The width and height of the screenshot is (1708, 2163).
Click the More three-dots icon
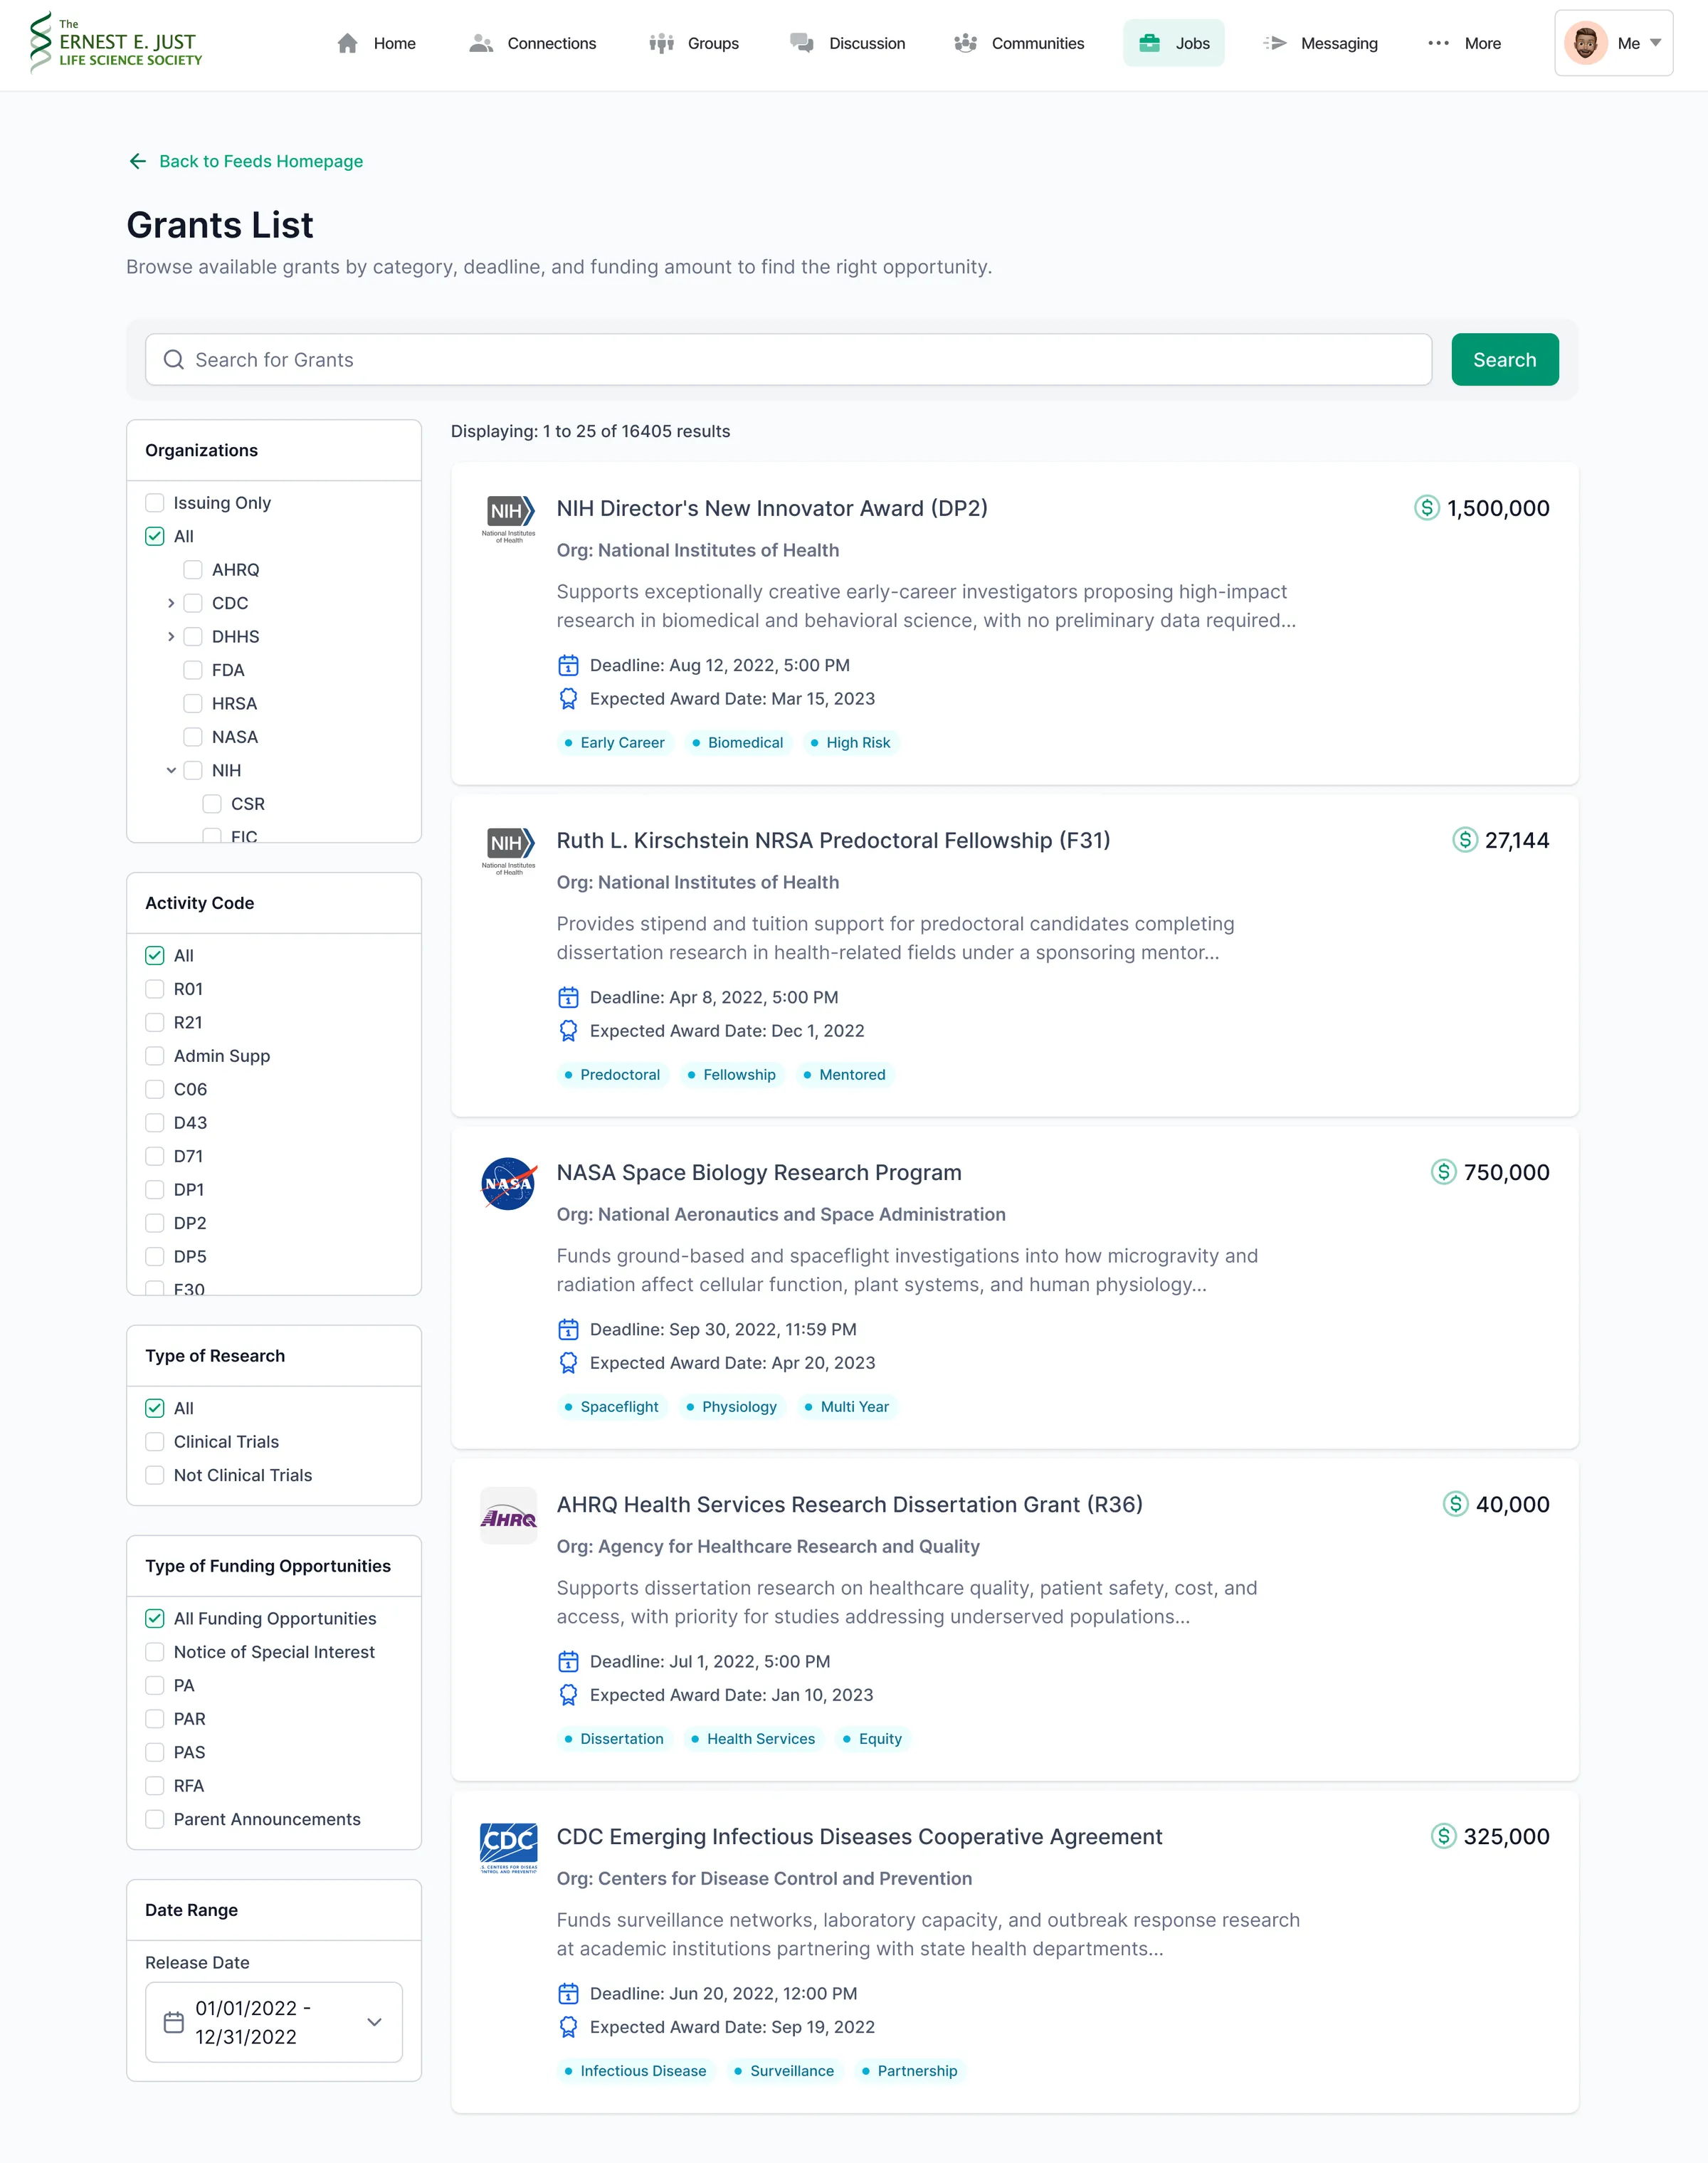tap(1438, 43)
